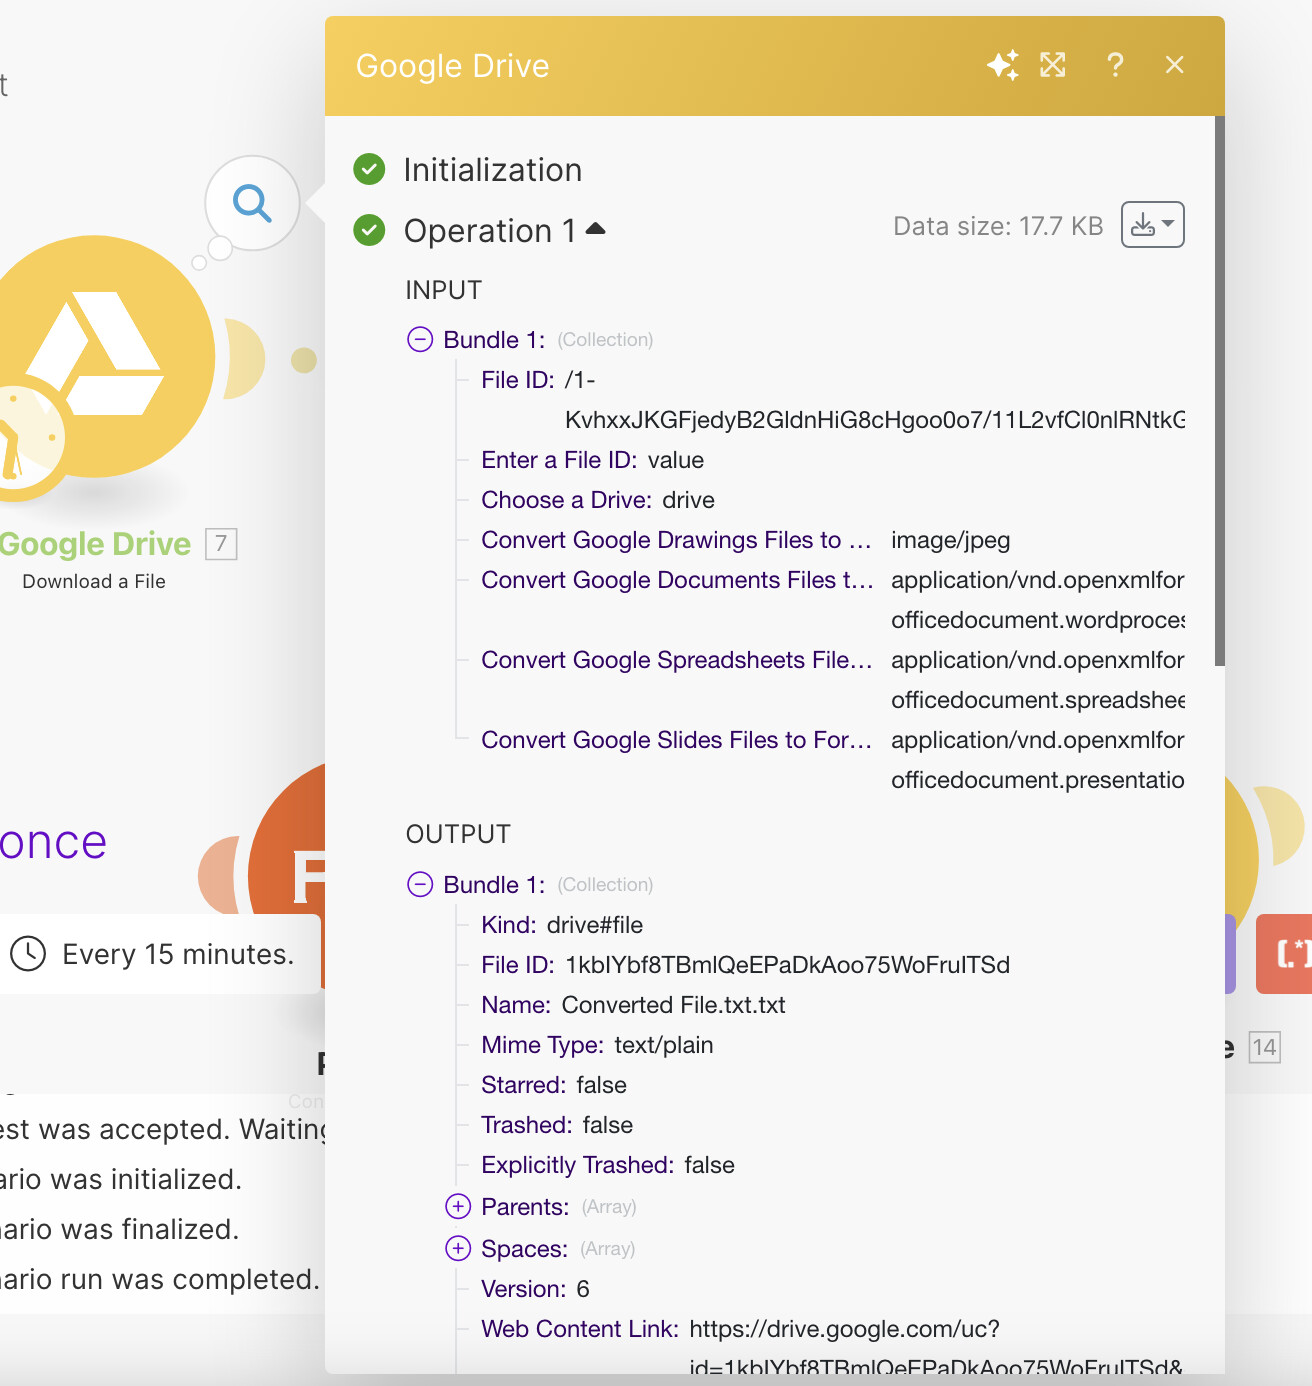The image size is (1312, 1386).
Task: Click the green check next to Initialization
Action: point(369,169)
